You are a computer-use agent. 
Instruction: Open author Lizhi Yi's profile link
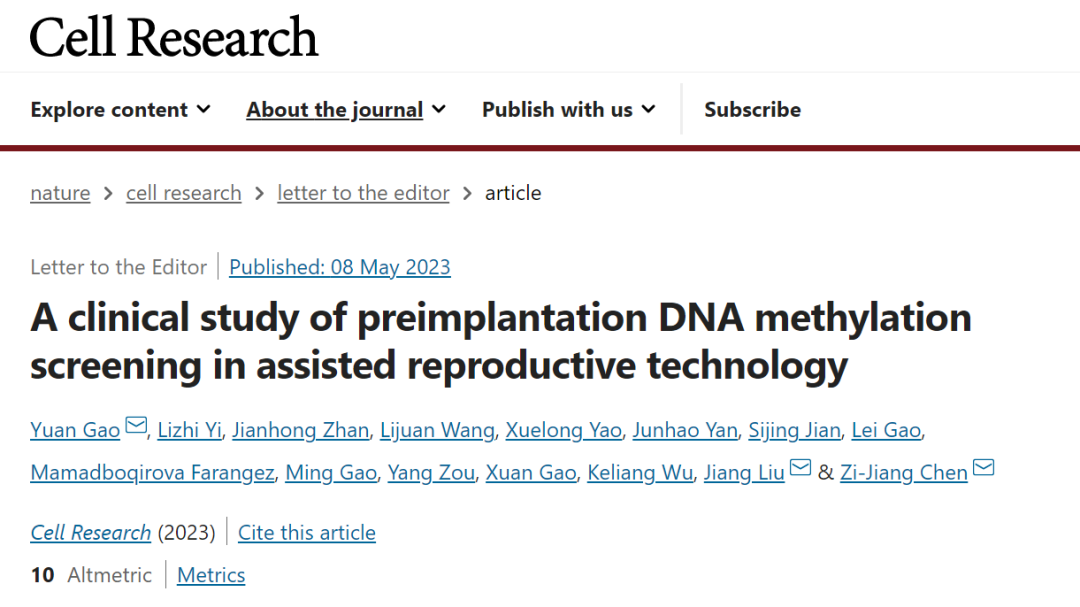point(189,430)
